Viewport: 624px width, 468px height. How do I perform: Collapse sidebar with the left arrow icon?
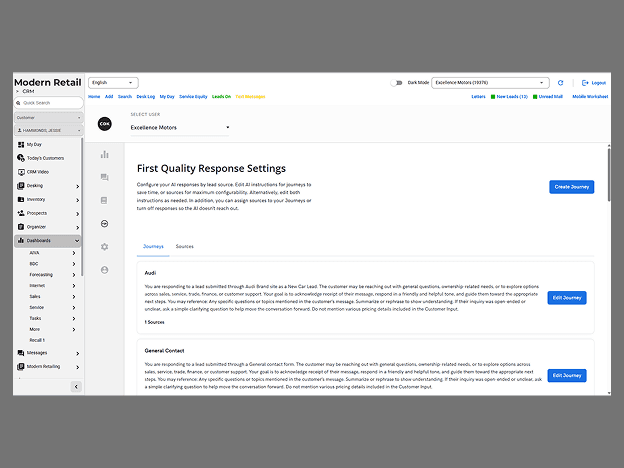[x=76, y=386]
